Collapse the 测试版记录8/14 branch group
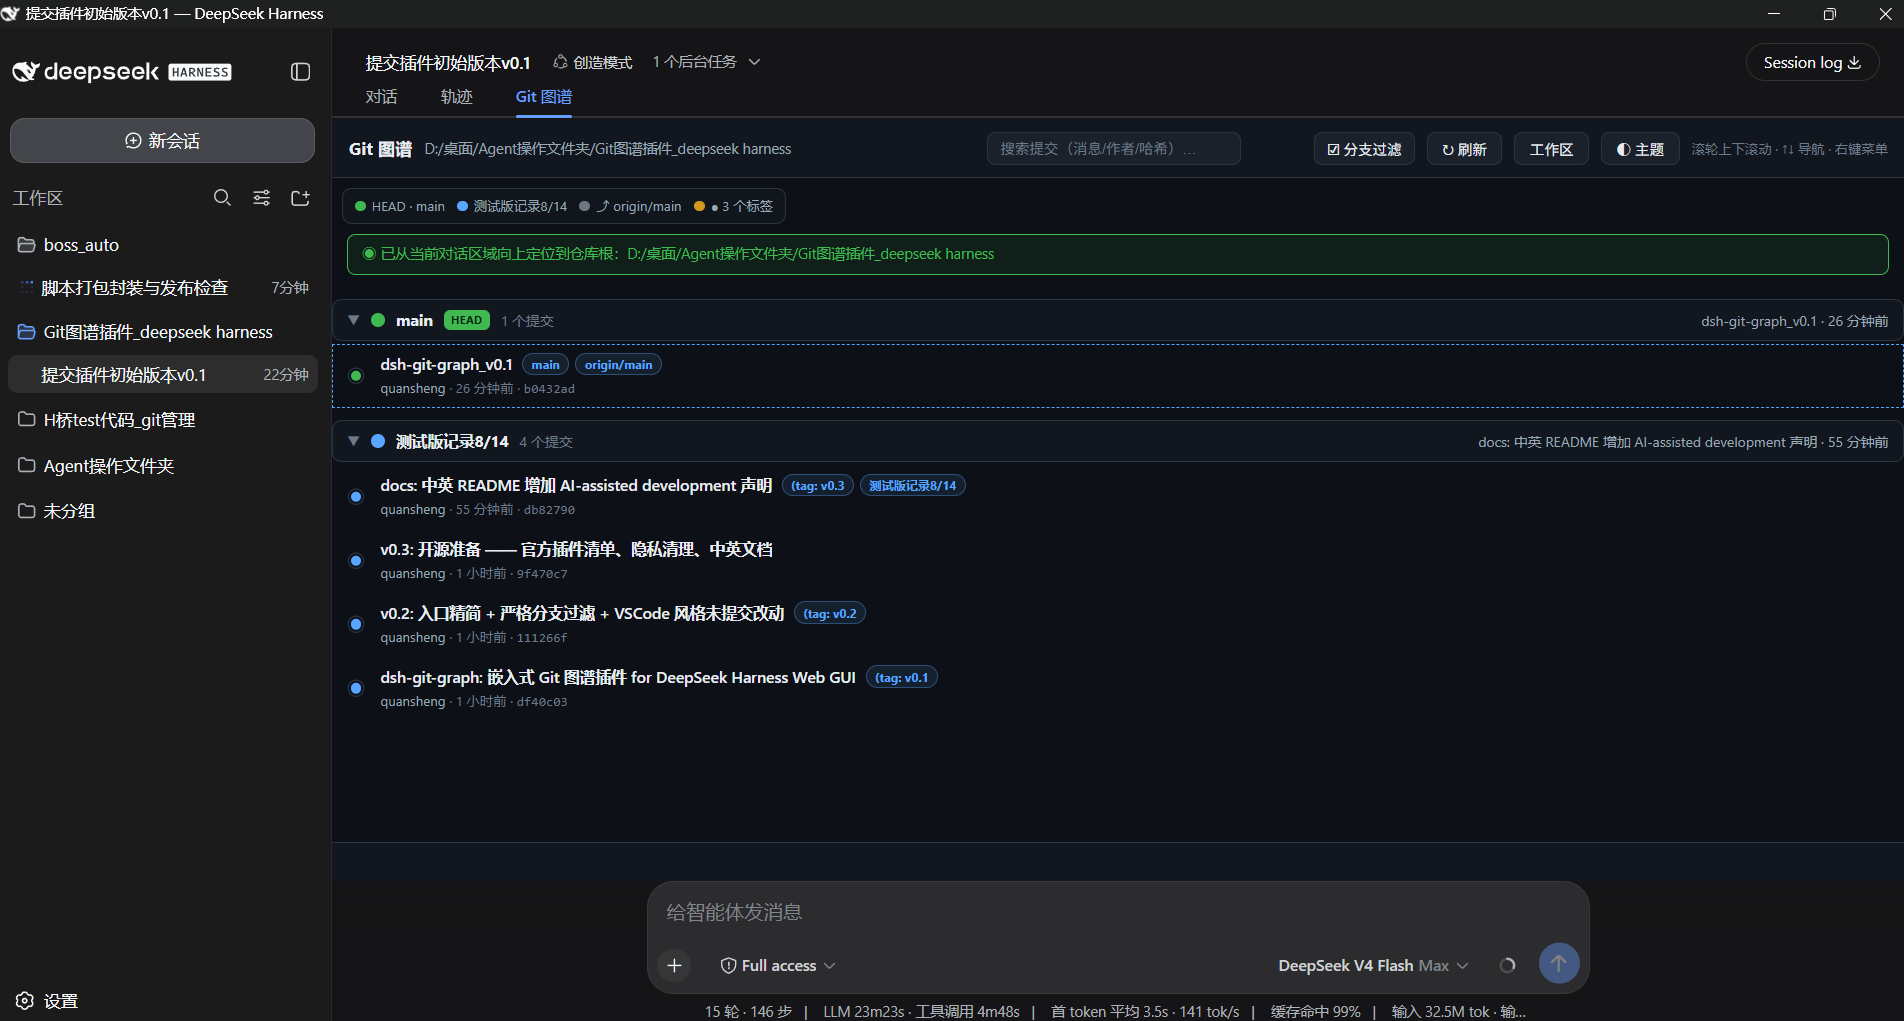Image resolution: width=1904 pixels, height=1021 pixels. [353, 441]
